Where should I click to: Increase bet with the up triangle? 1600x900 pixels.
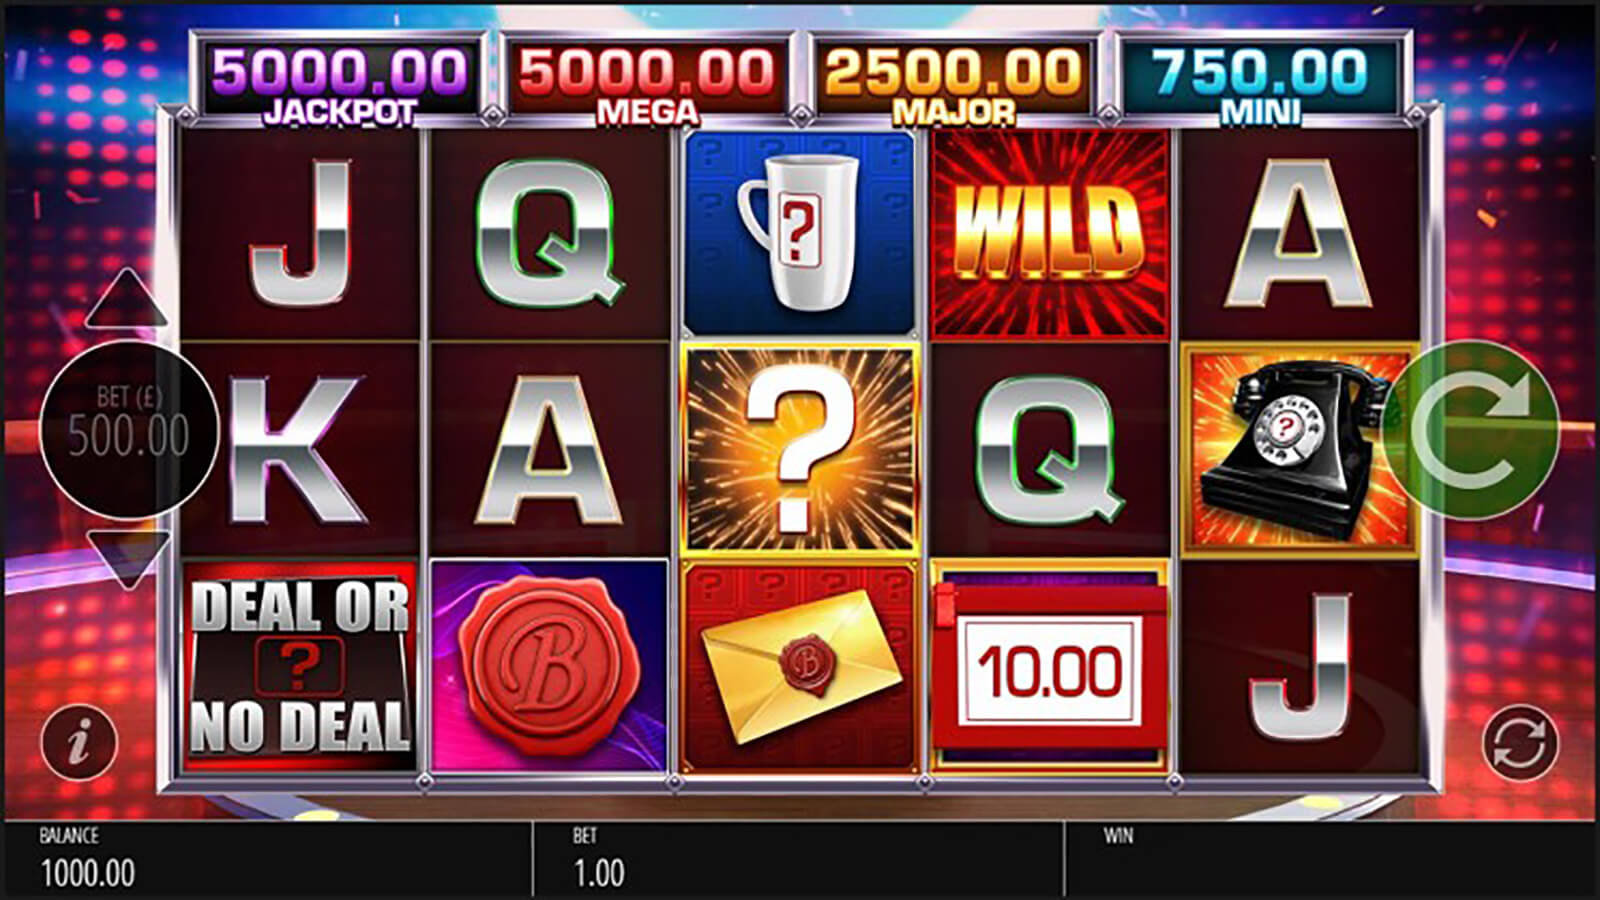pos(126,298)
